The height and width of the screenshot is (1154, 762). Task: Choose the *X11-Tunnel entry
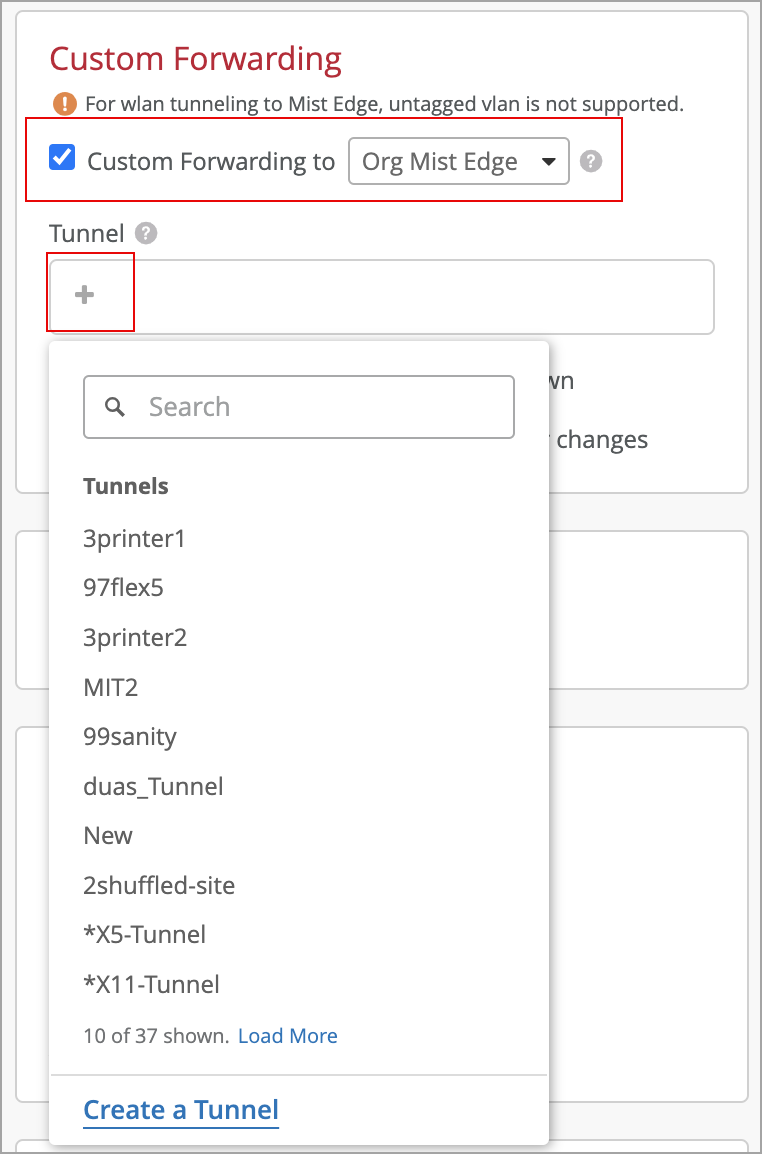pyautogui.click(x=152, y=985)
